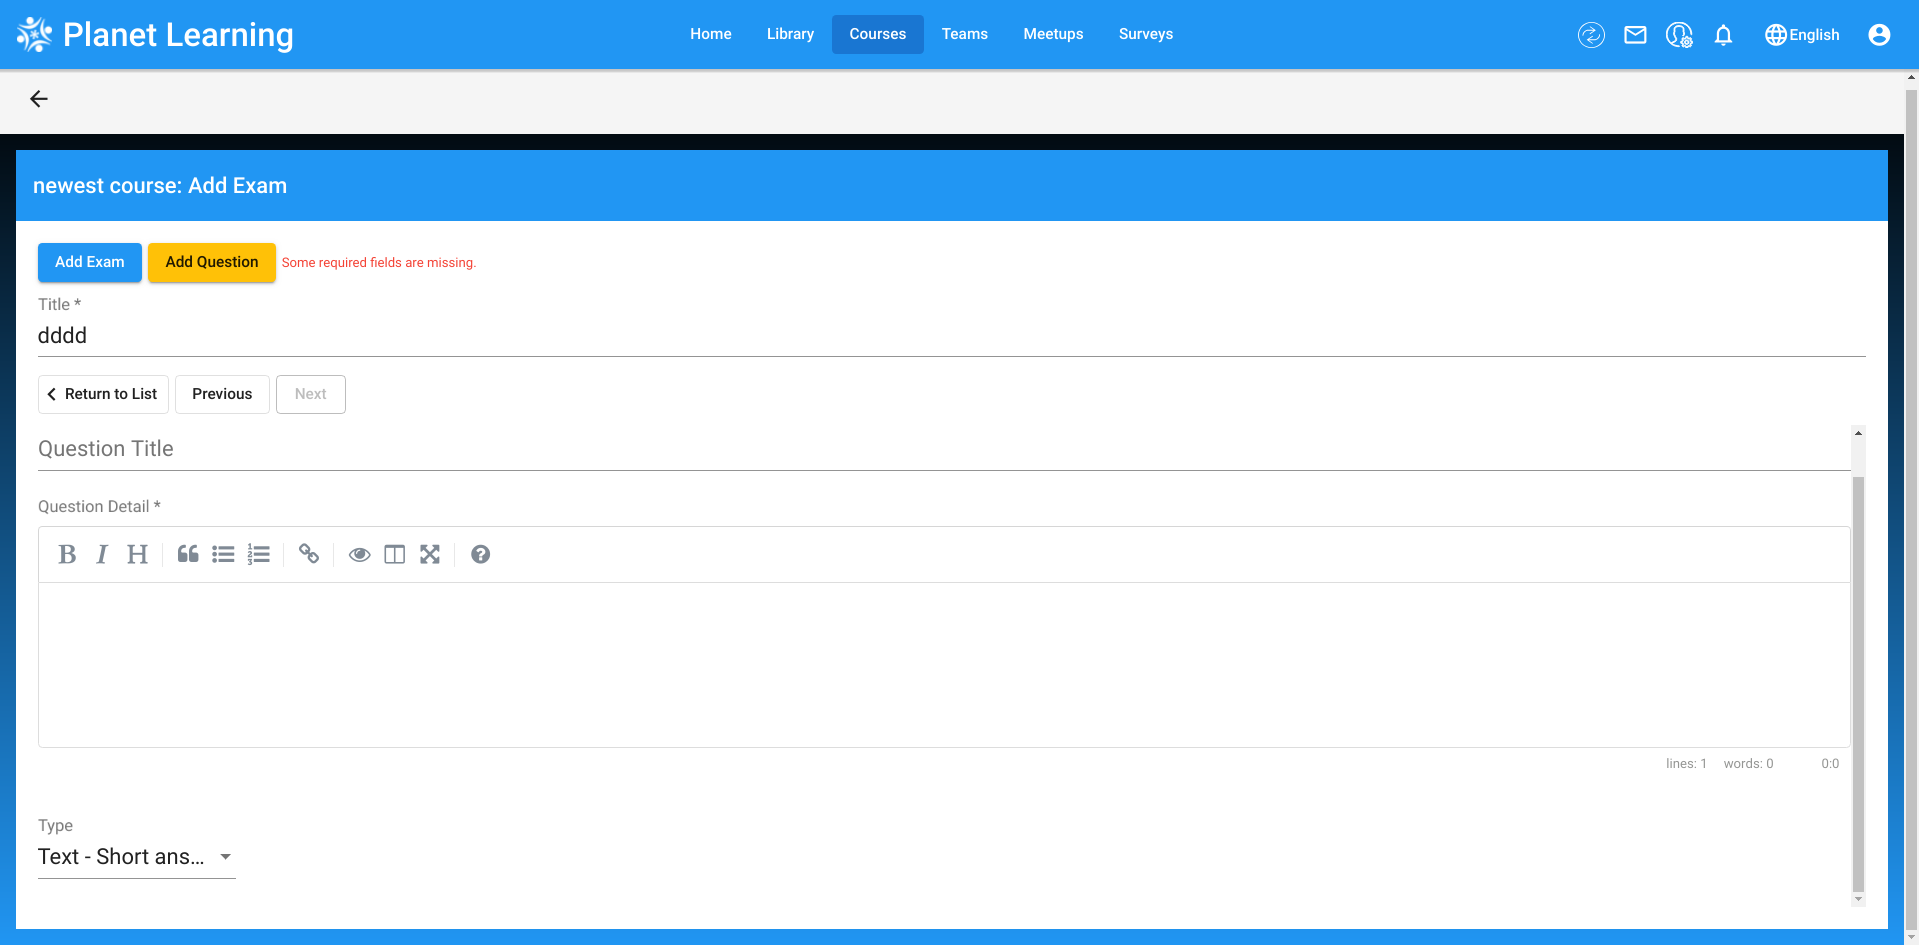
Task: Open the notifications bell
Action: click(1723, 35)
